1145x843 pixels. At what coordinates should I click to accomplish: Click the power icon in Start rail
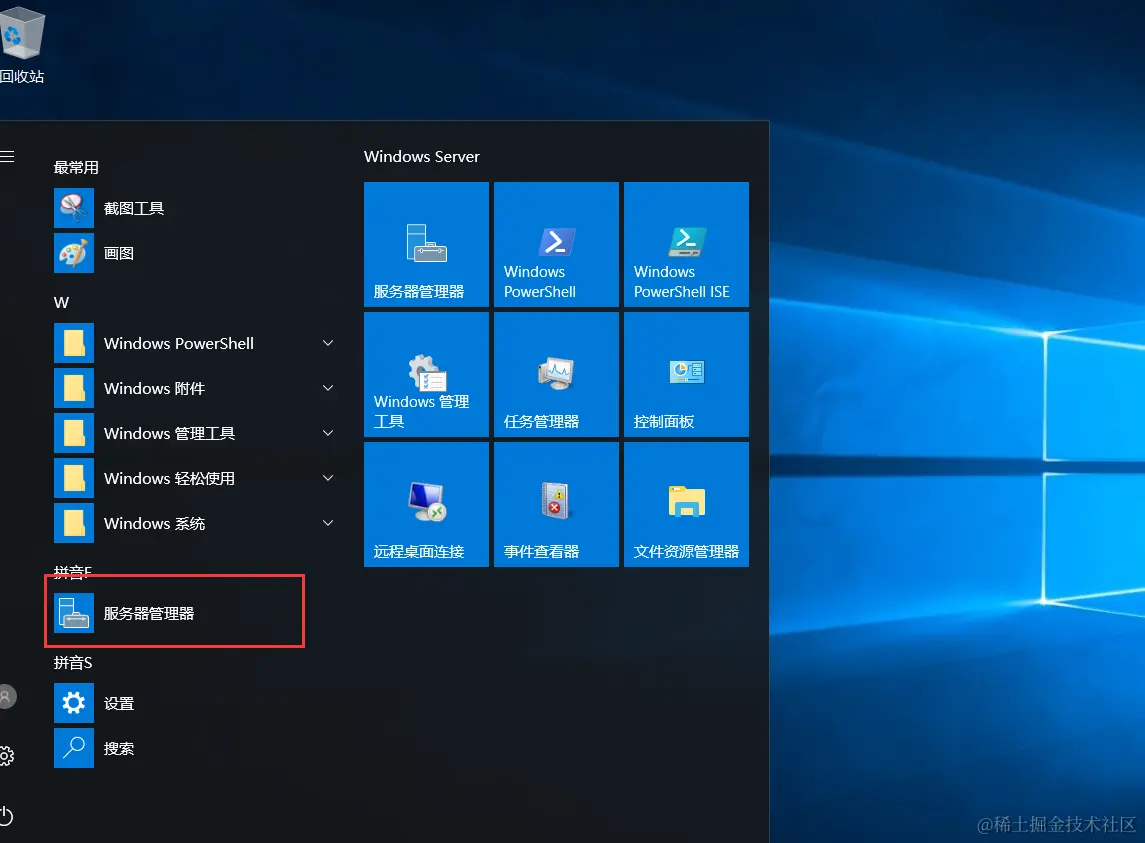click(x=6, y=815)
